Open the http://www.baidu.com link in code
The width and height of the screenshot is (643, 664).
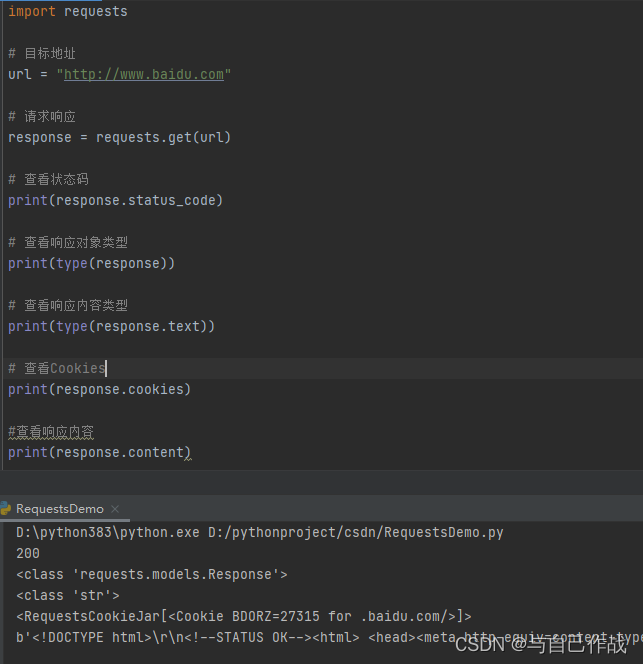click(144, 75)
